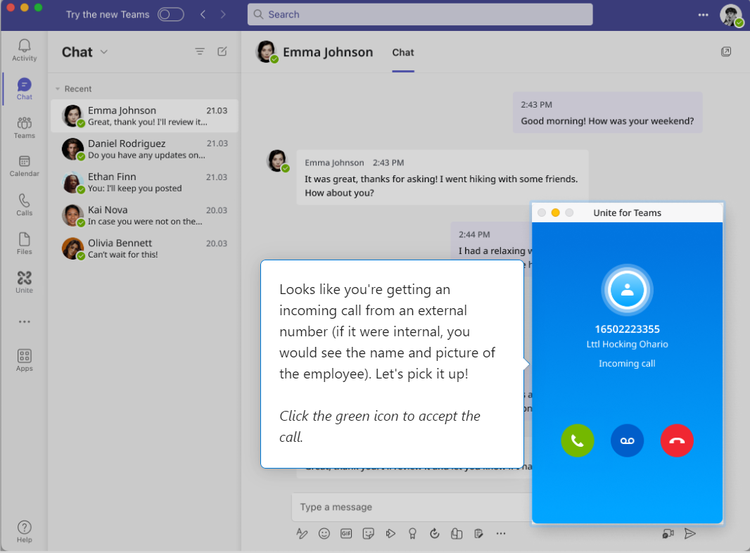Open Ethan Finn conversation

pos(144,182)
